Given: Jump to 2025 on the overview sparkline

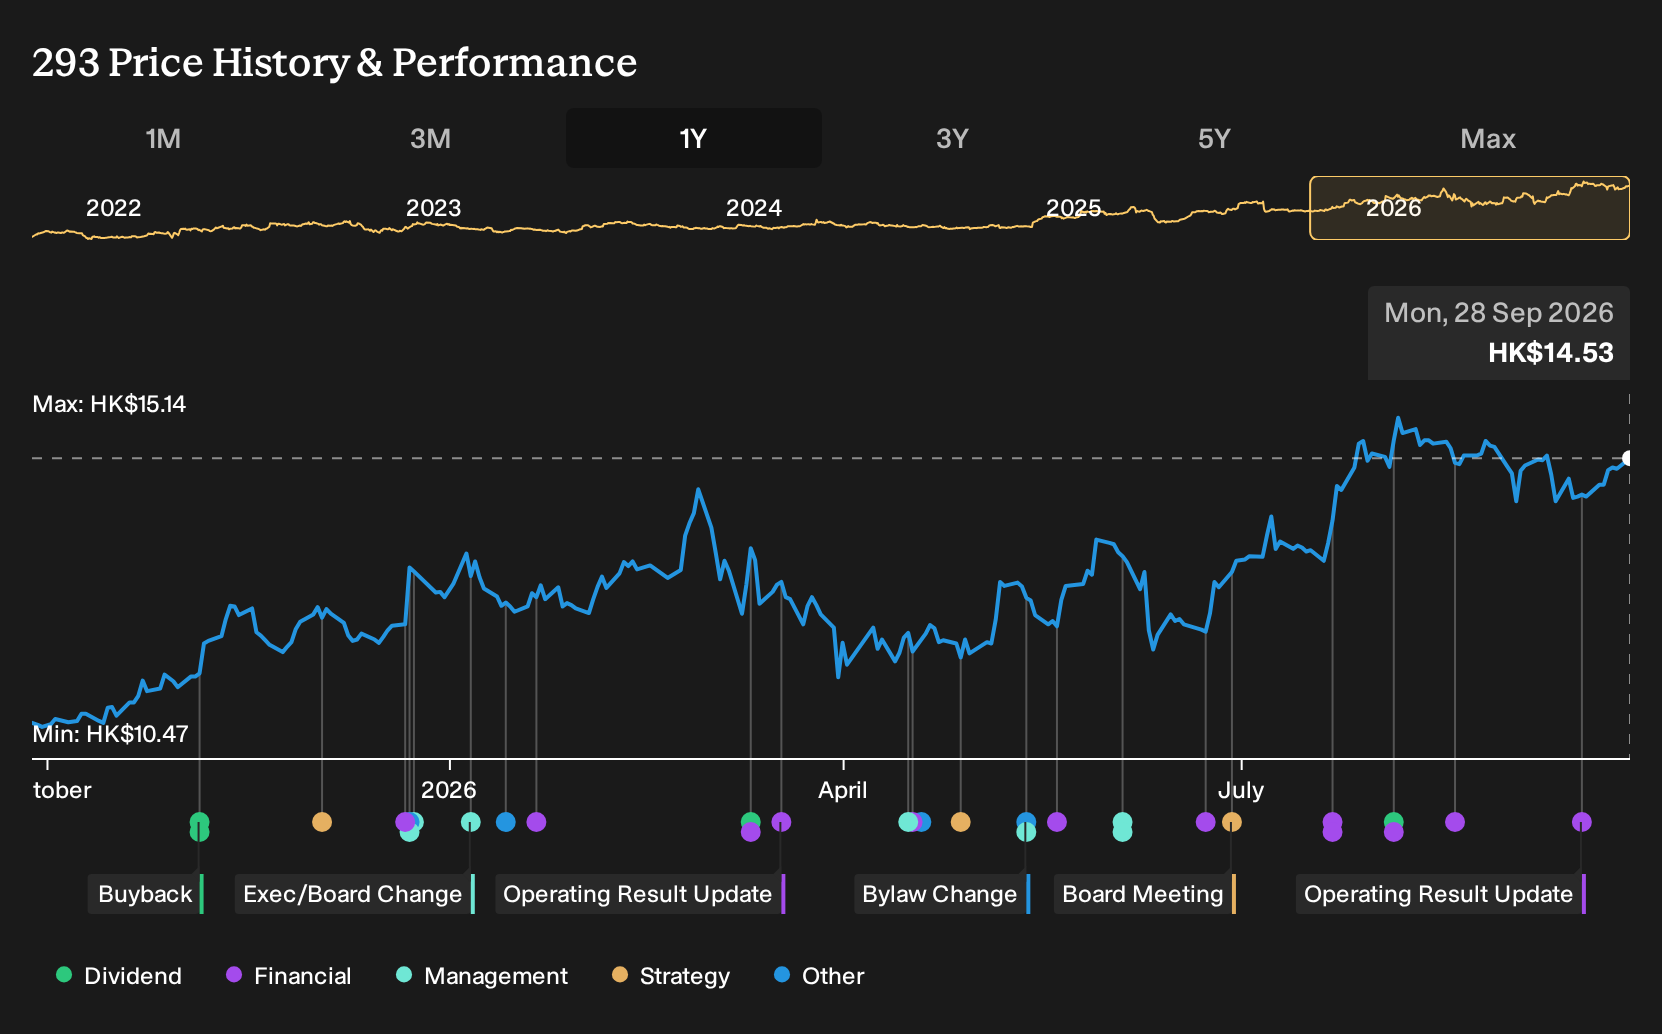Looking at the screenshot, I should [1073, 208].
